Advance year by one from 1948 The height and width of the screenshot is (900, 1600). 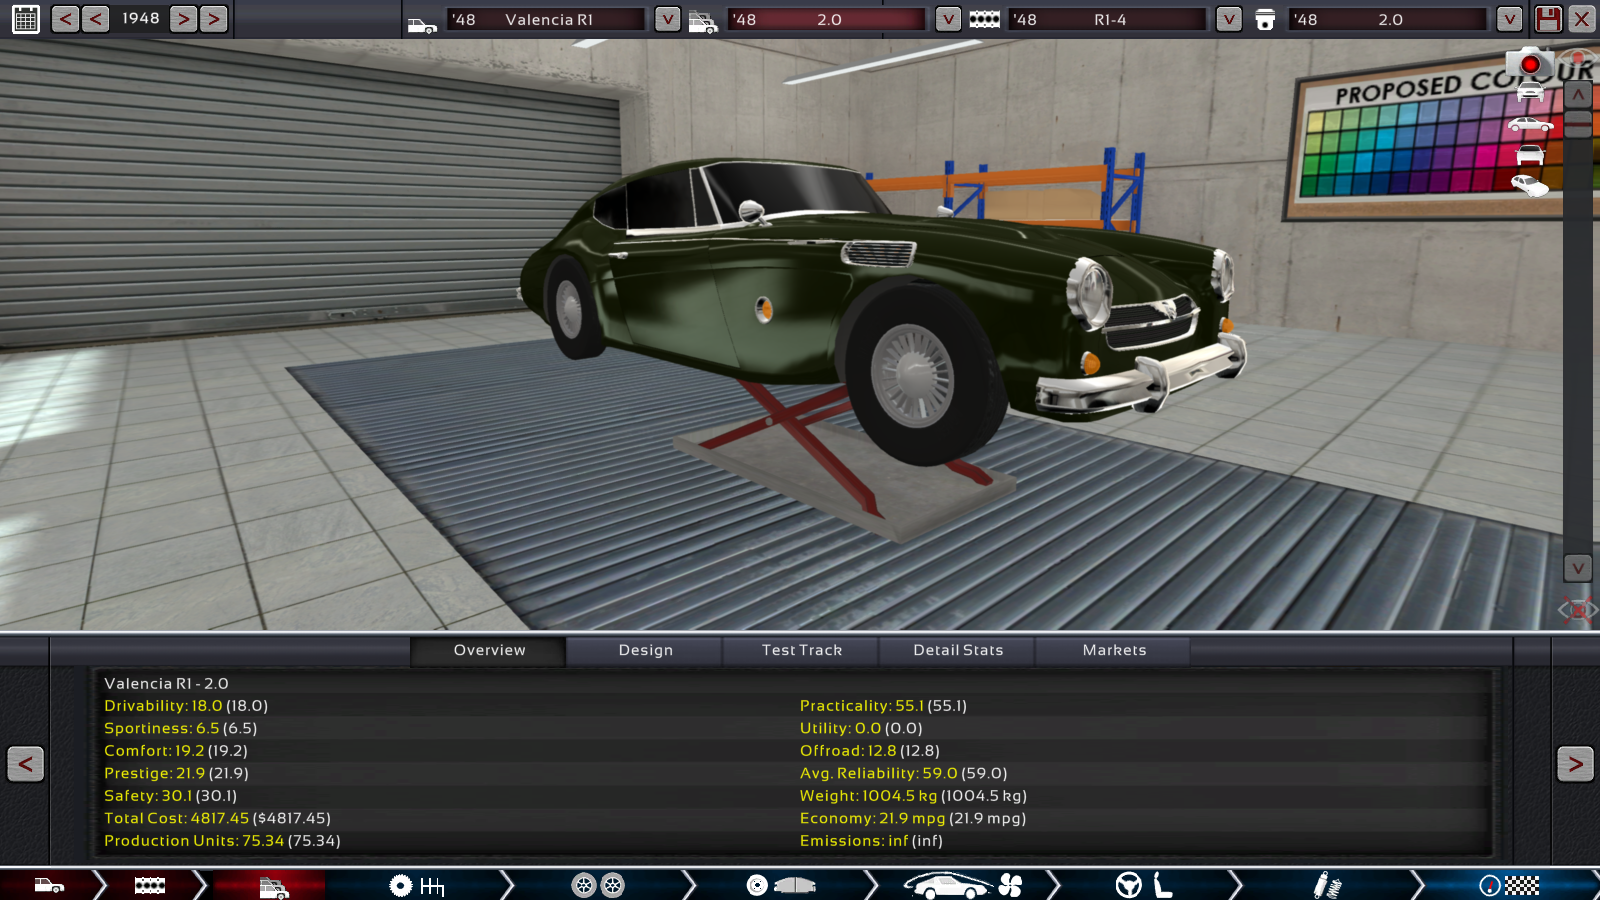tap(183, 19)
